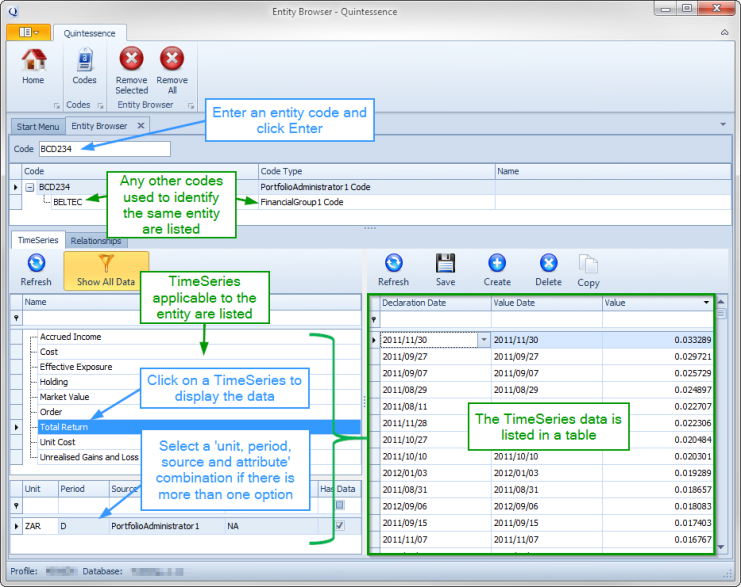Refresh the data table on the right
The width and height of the screenshot is (741, 587).
[x=393, y=270]
